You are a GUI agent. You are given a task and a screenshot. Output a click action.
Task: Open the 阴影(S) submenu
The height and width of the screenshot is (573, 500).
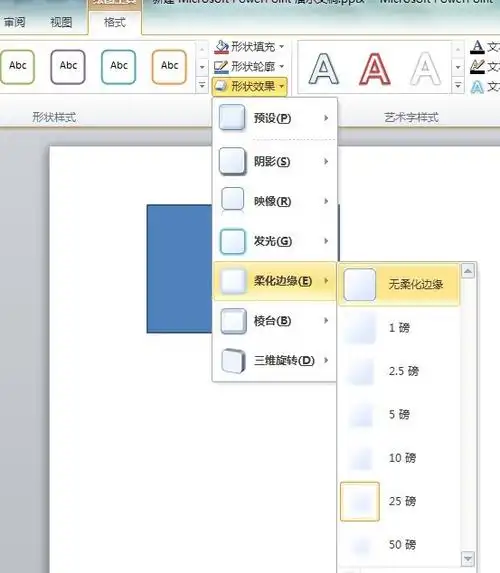point(274,161)
